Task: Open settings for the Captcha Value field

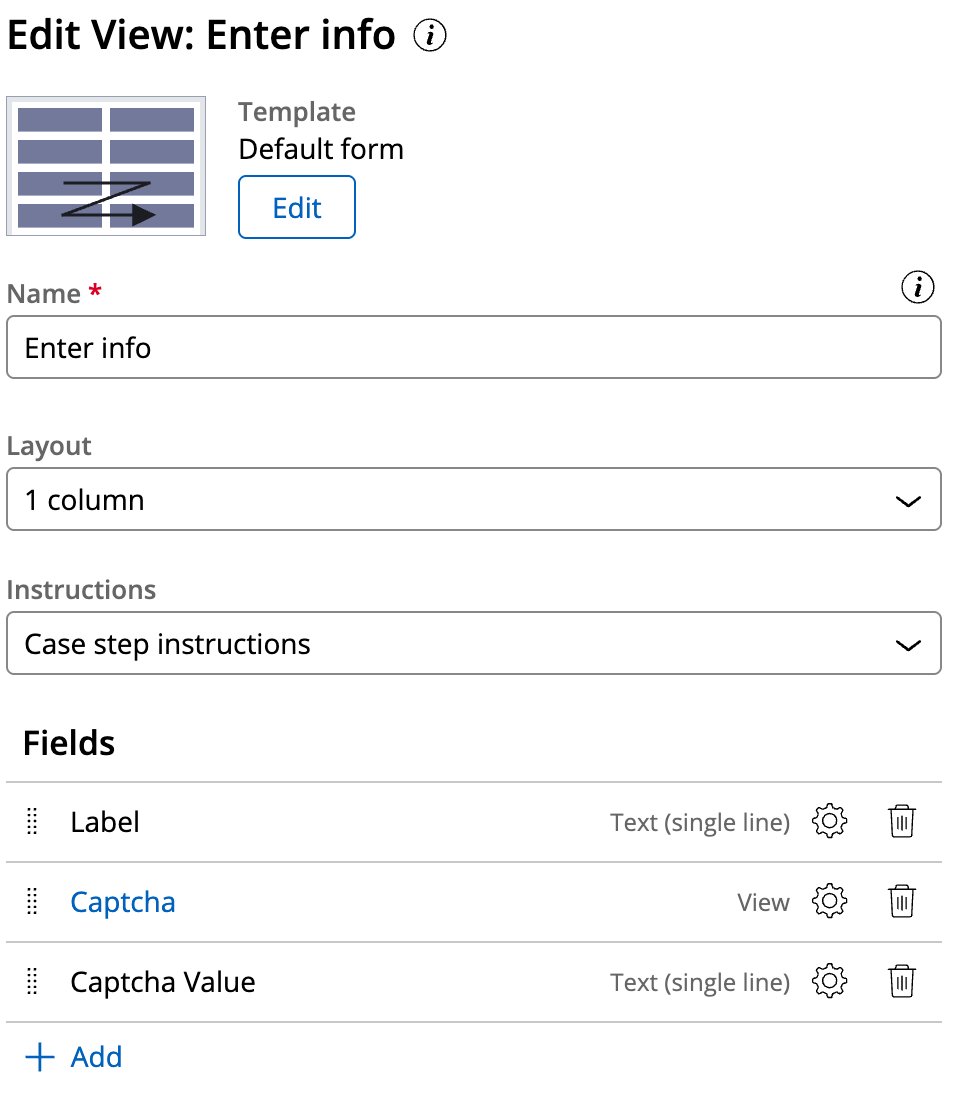Action: [x=828, y=981]
